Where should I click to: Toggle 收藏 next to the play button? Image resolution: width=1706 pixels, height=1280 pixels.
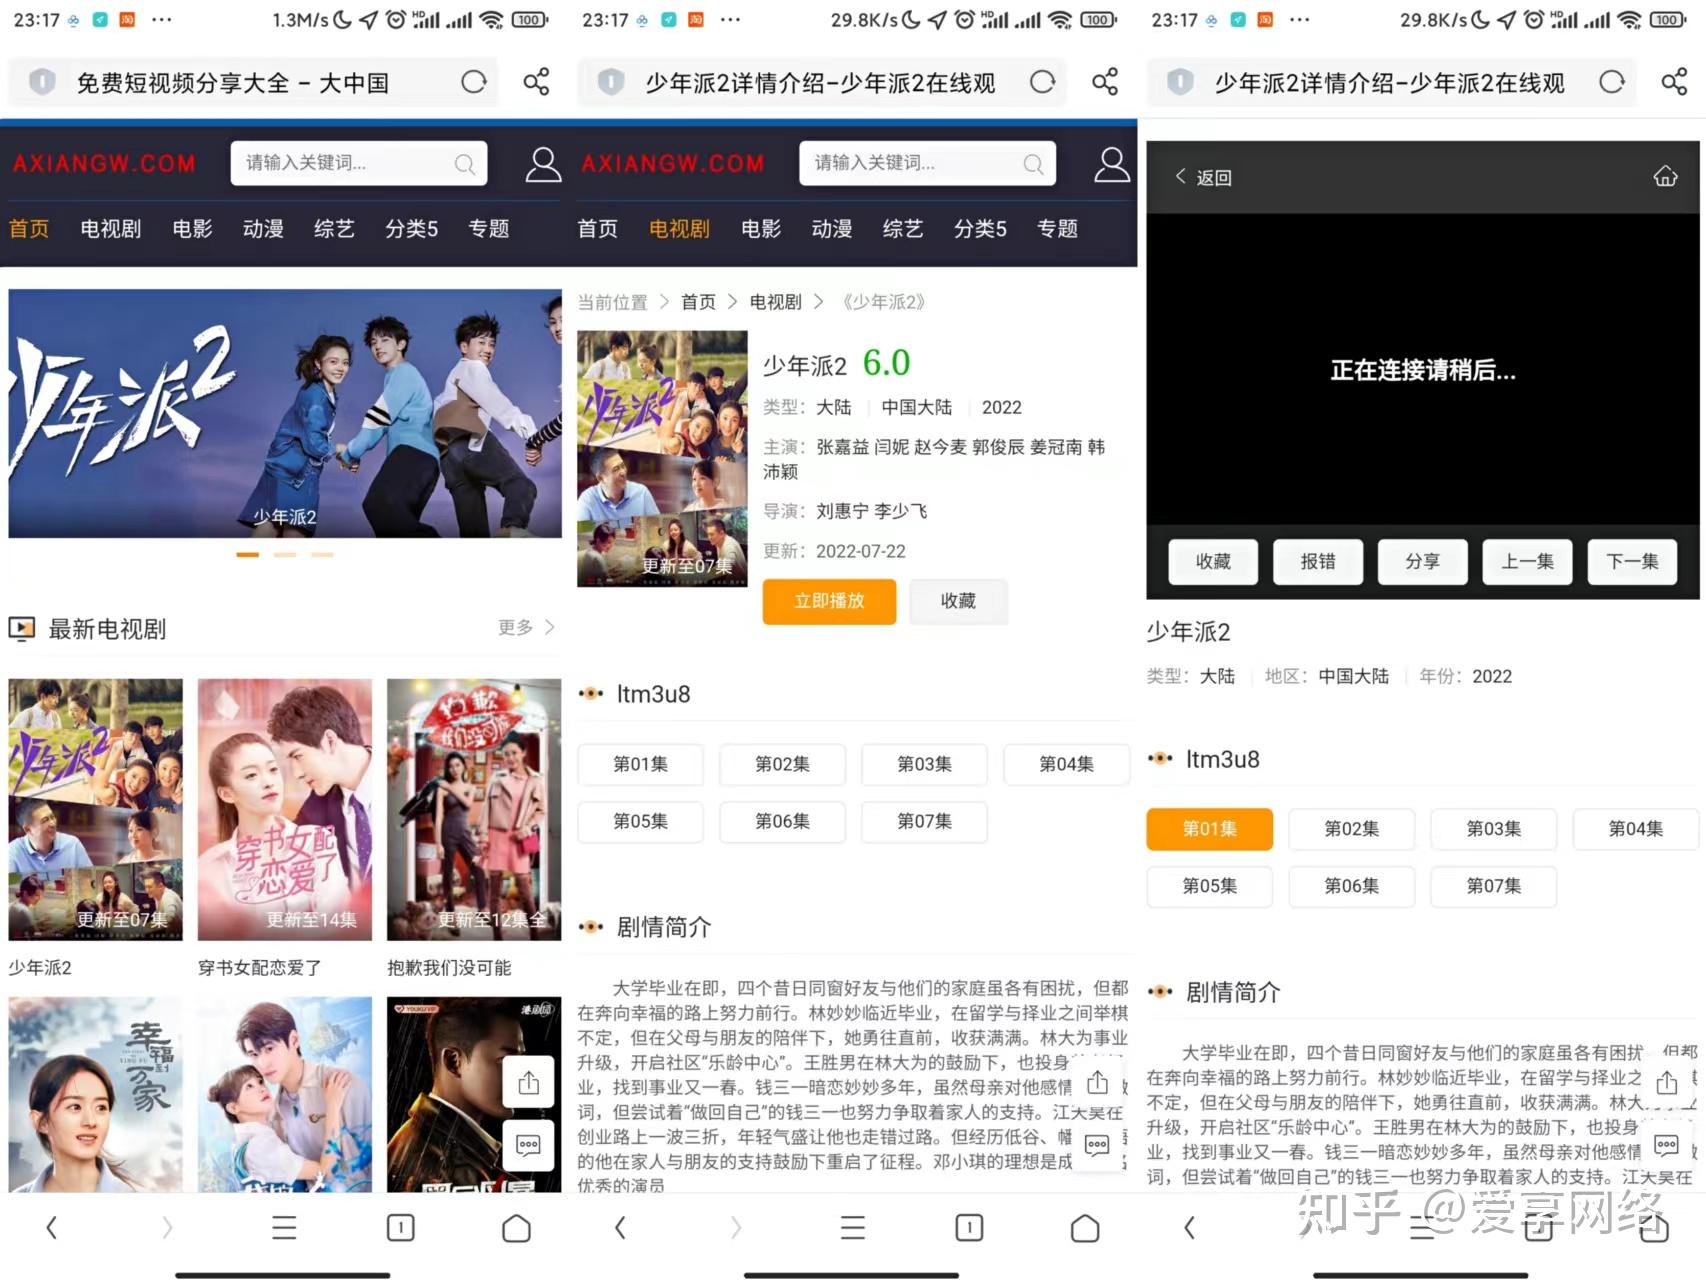point(957,601)
